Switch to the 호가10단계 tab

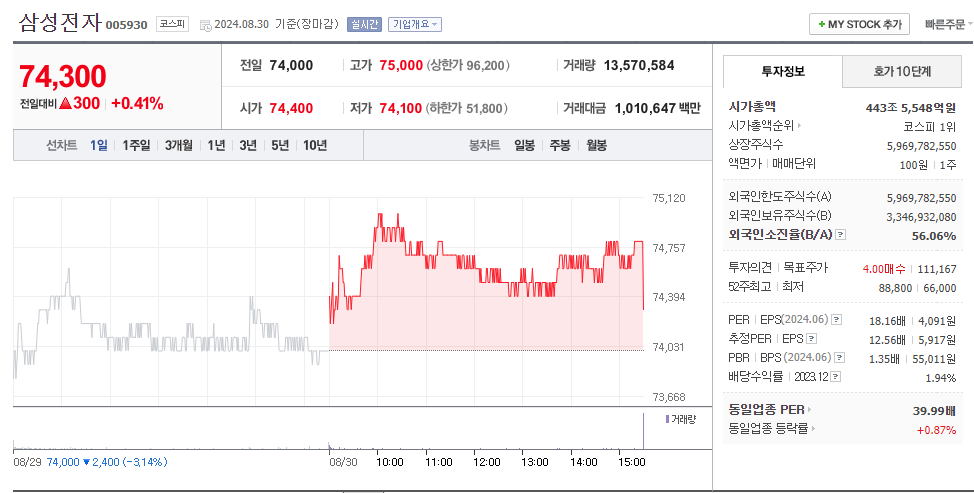[902, 71]
